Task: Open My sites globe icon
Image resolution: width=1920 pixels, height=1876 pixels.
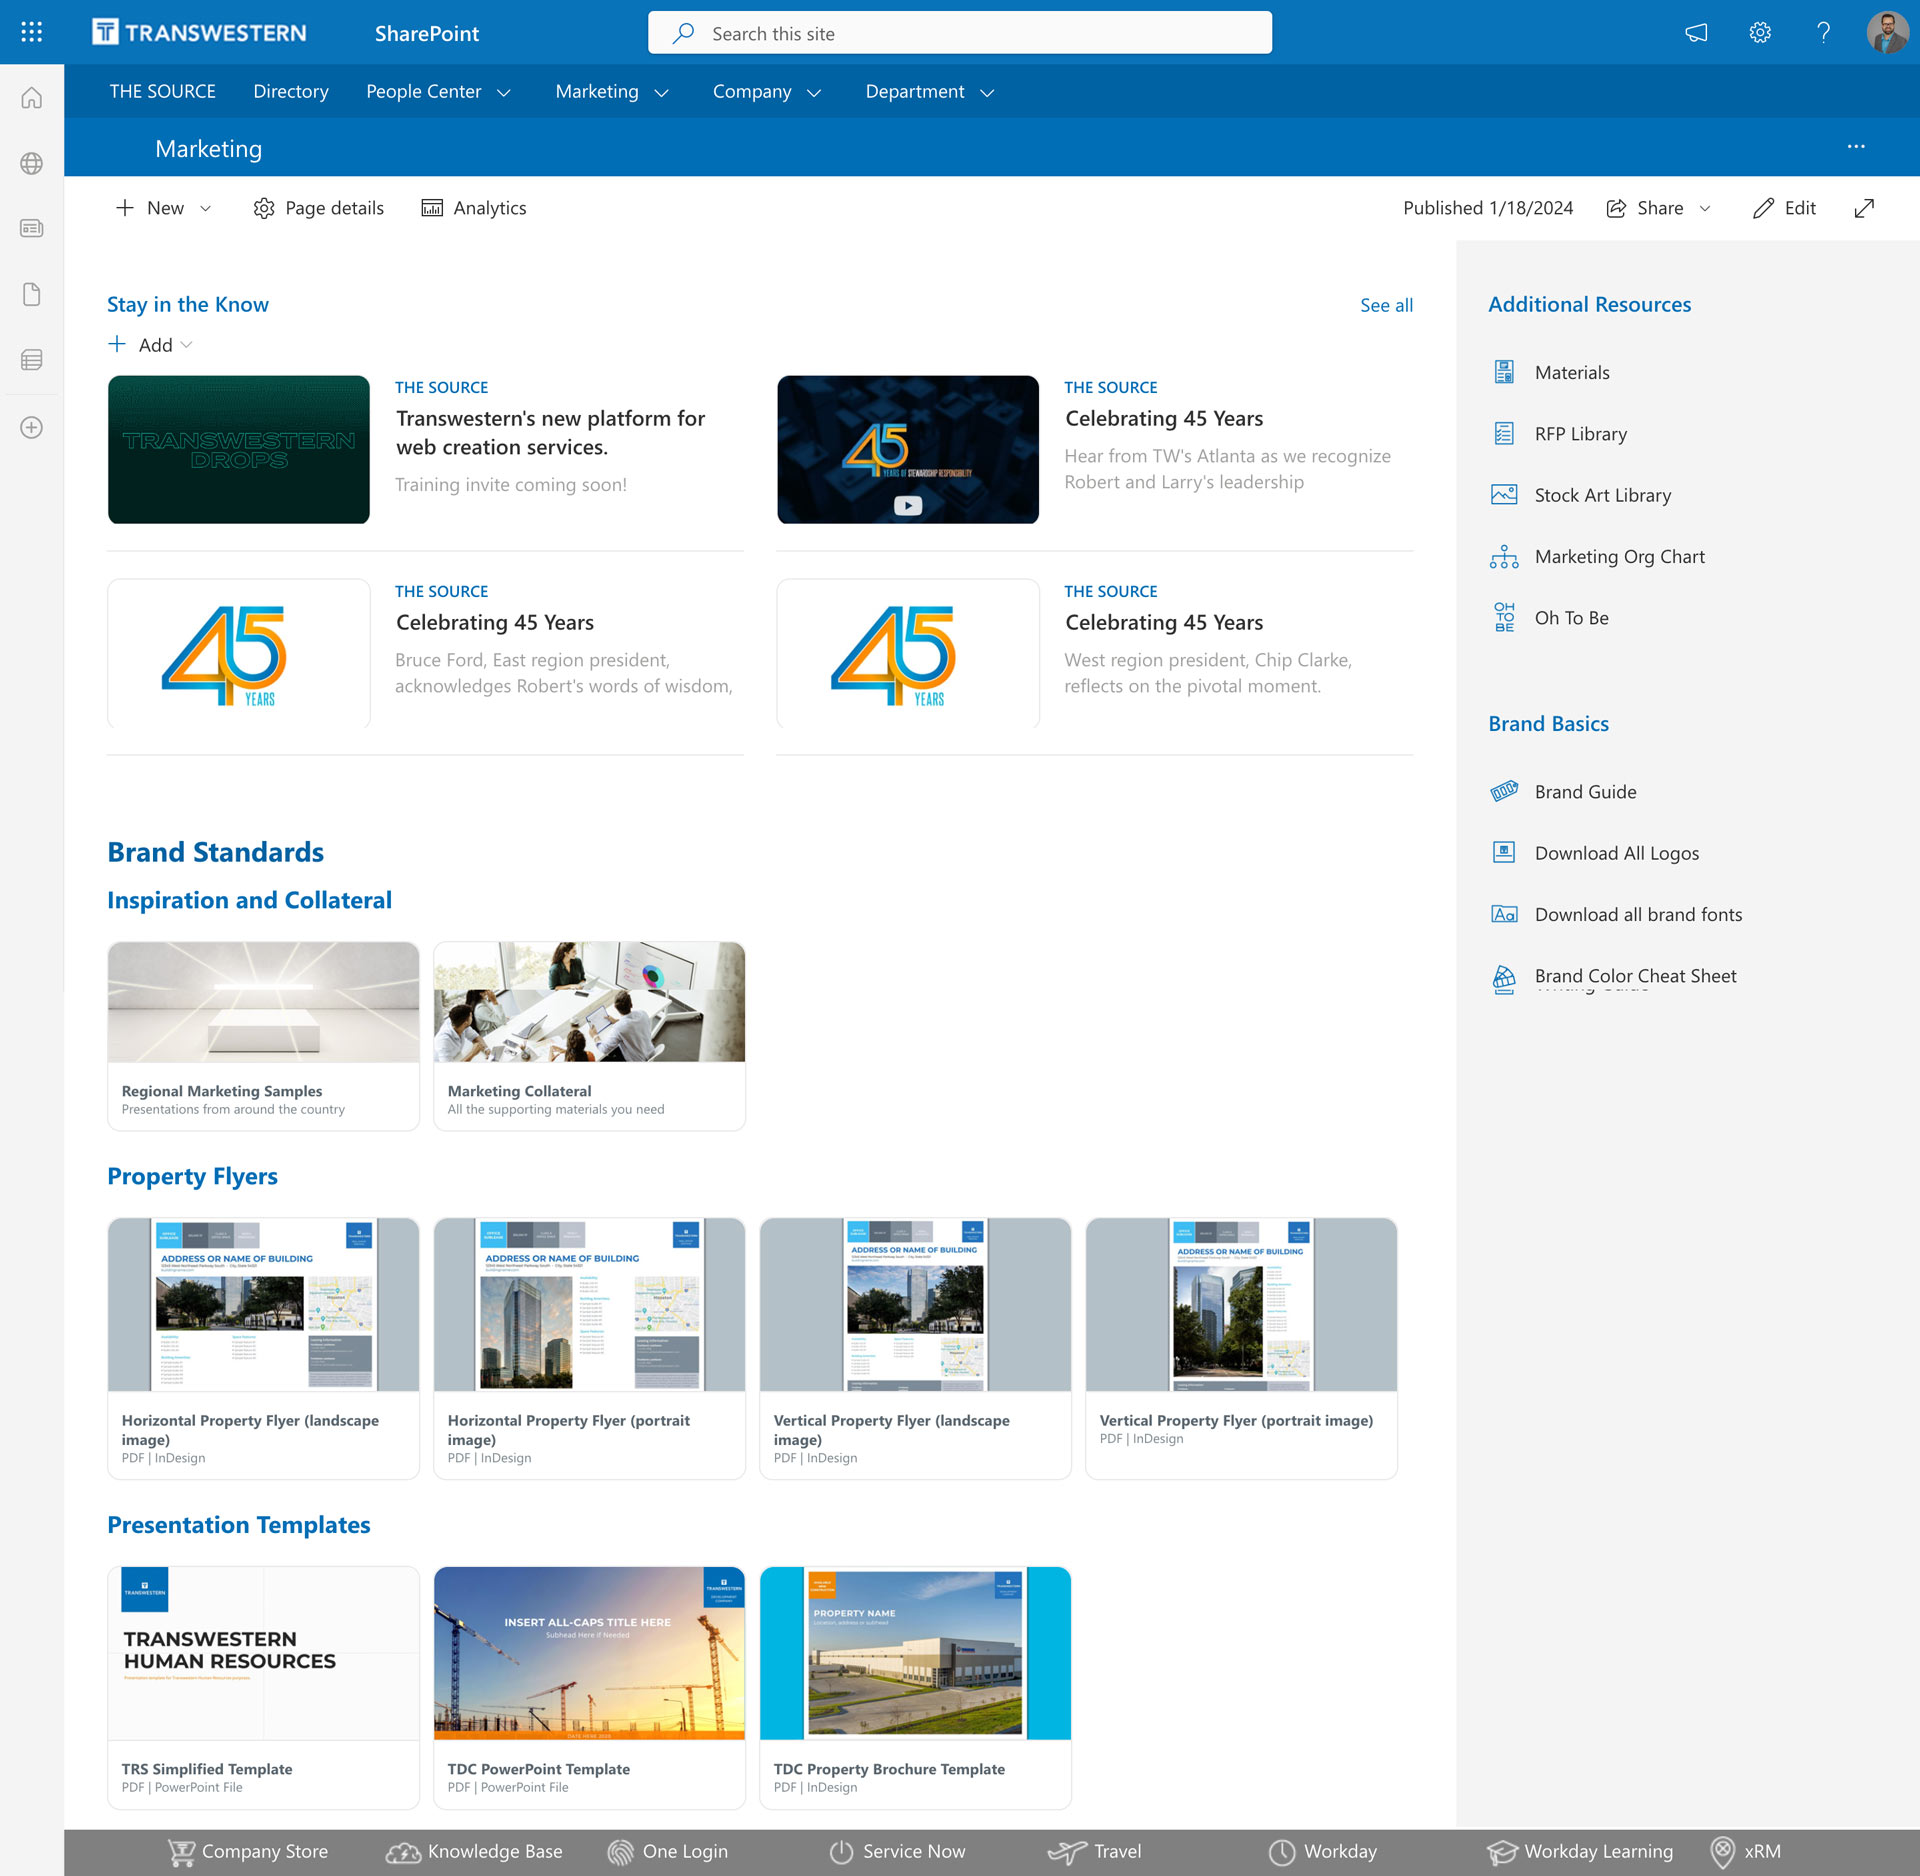Action: tap(32, 163)
